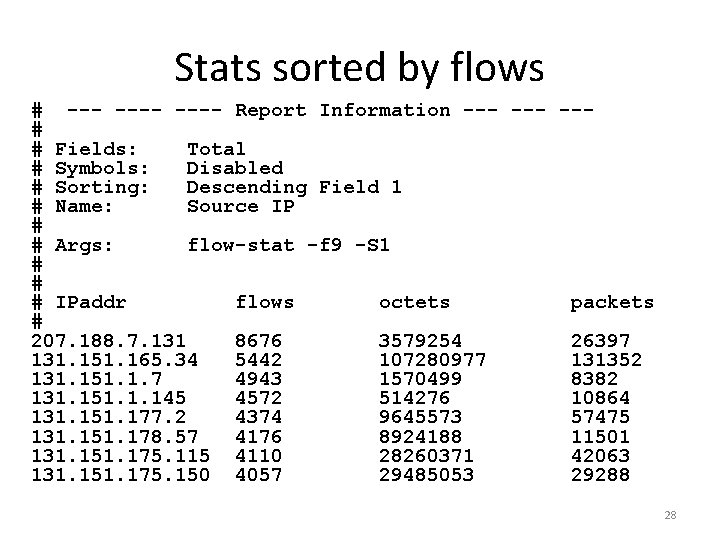Click octets value 29485053

click(426, 475)
